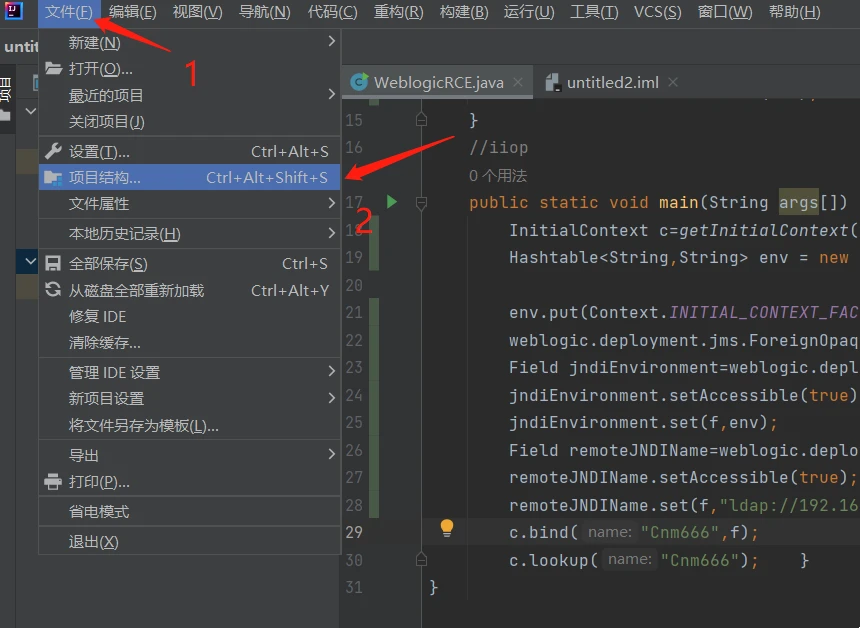The image size is (860, 628).
Task: Click the "c.bind(" call on line 29
Action: [544, 533]
